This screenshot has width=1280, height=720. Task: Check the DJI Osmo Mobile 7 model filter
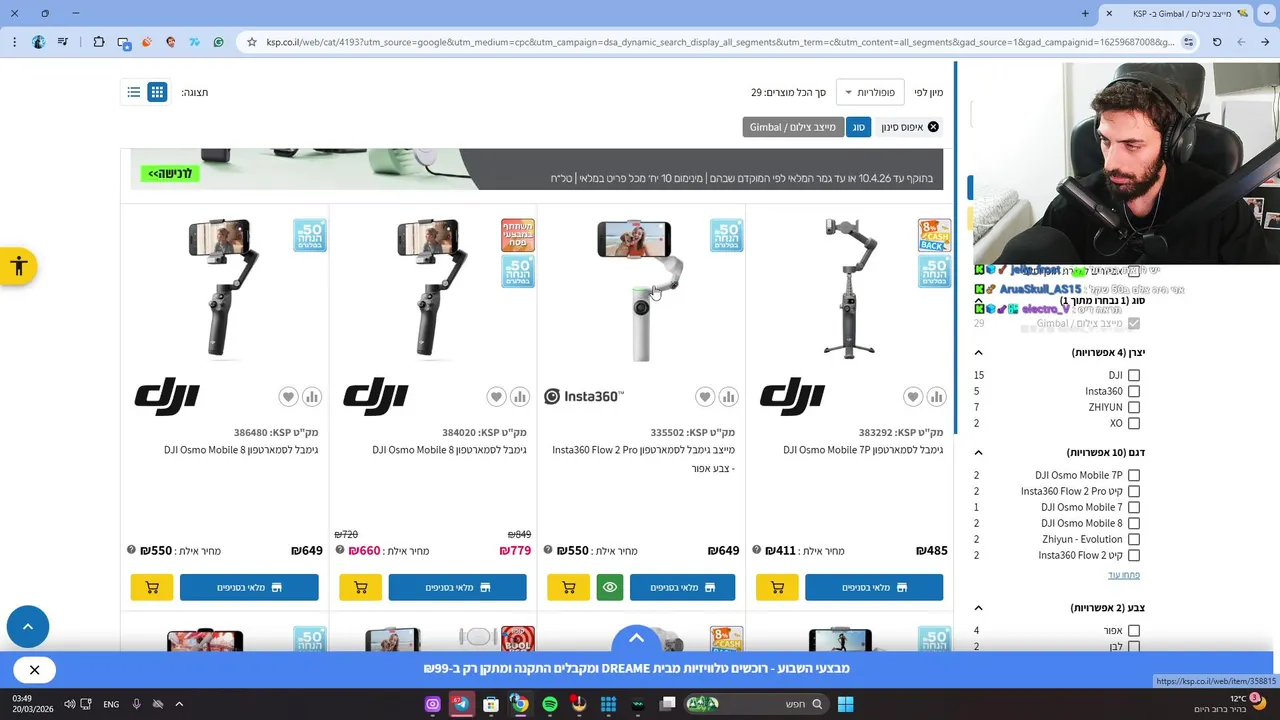(1134, 507)
